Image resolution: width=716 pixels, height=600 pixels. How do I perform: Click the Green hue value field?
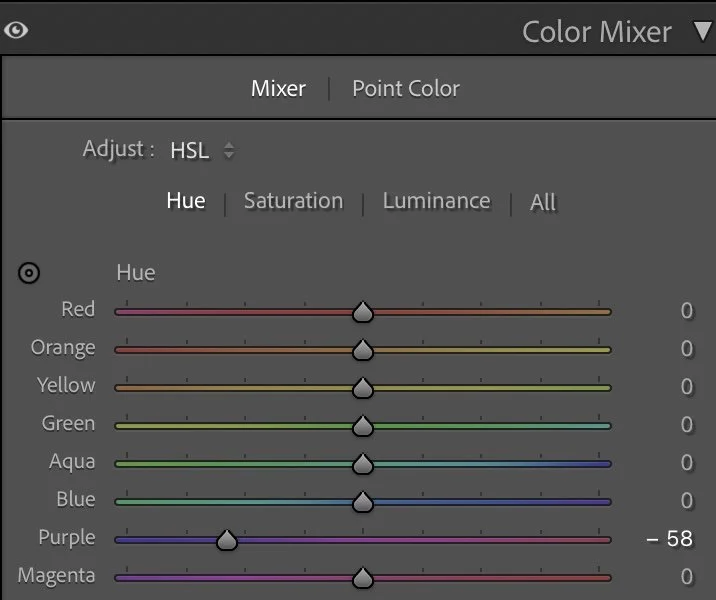pyautogui.click(x=686, y=425)
